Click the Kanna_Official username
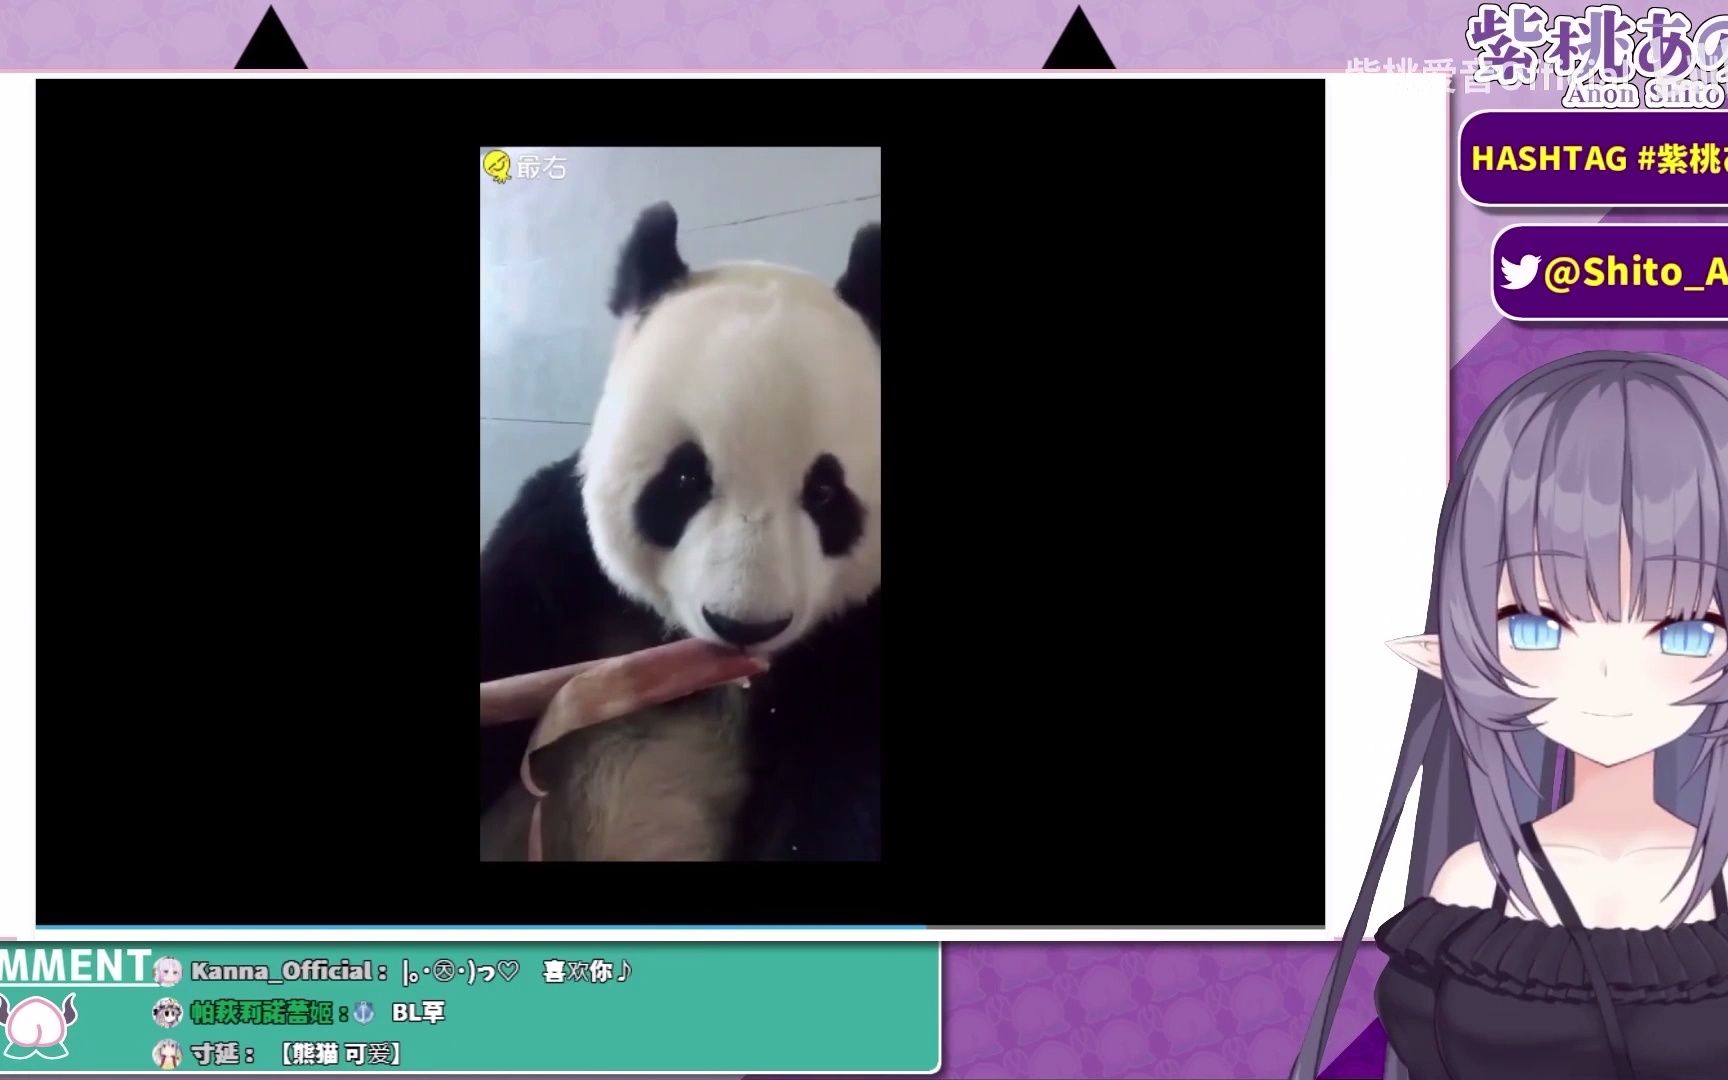The width and height of the screenshot is (1728, 1080). (281, 971)
